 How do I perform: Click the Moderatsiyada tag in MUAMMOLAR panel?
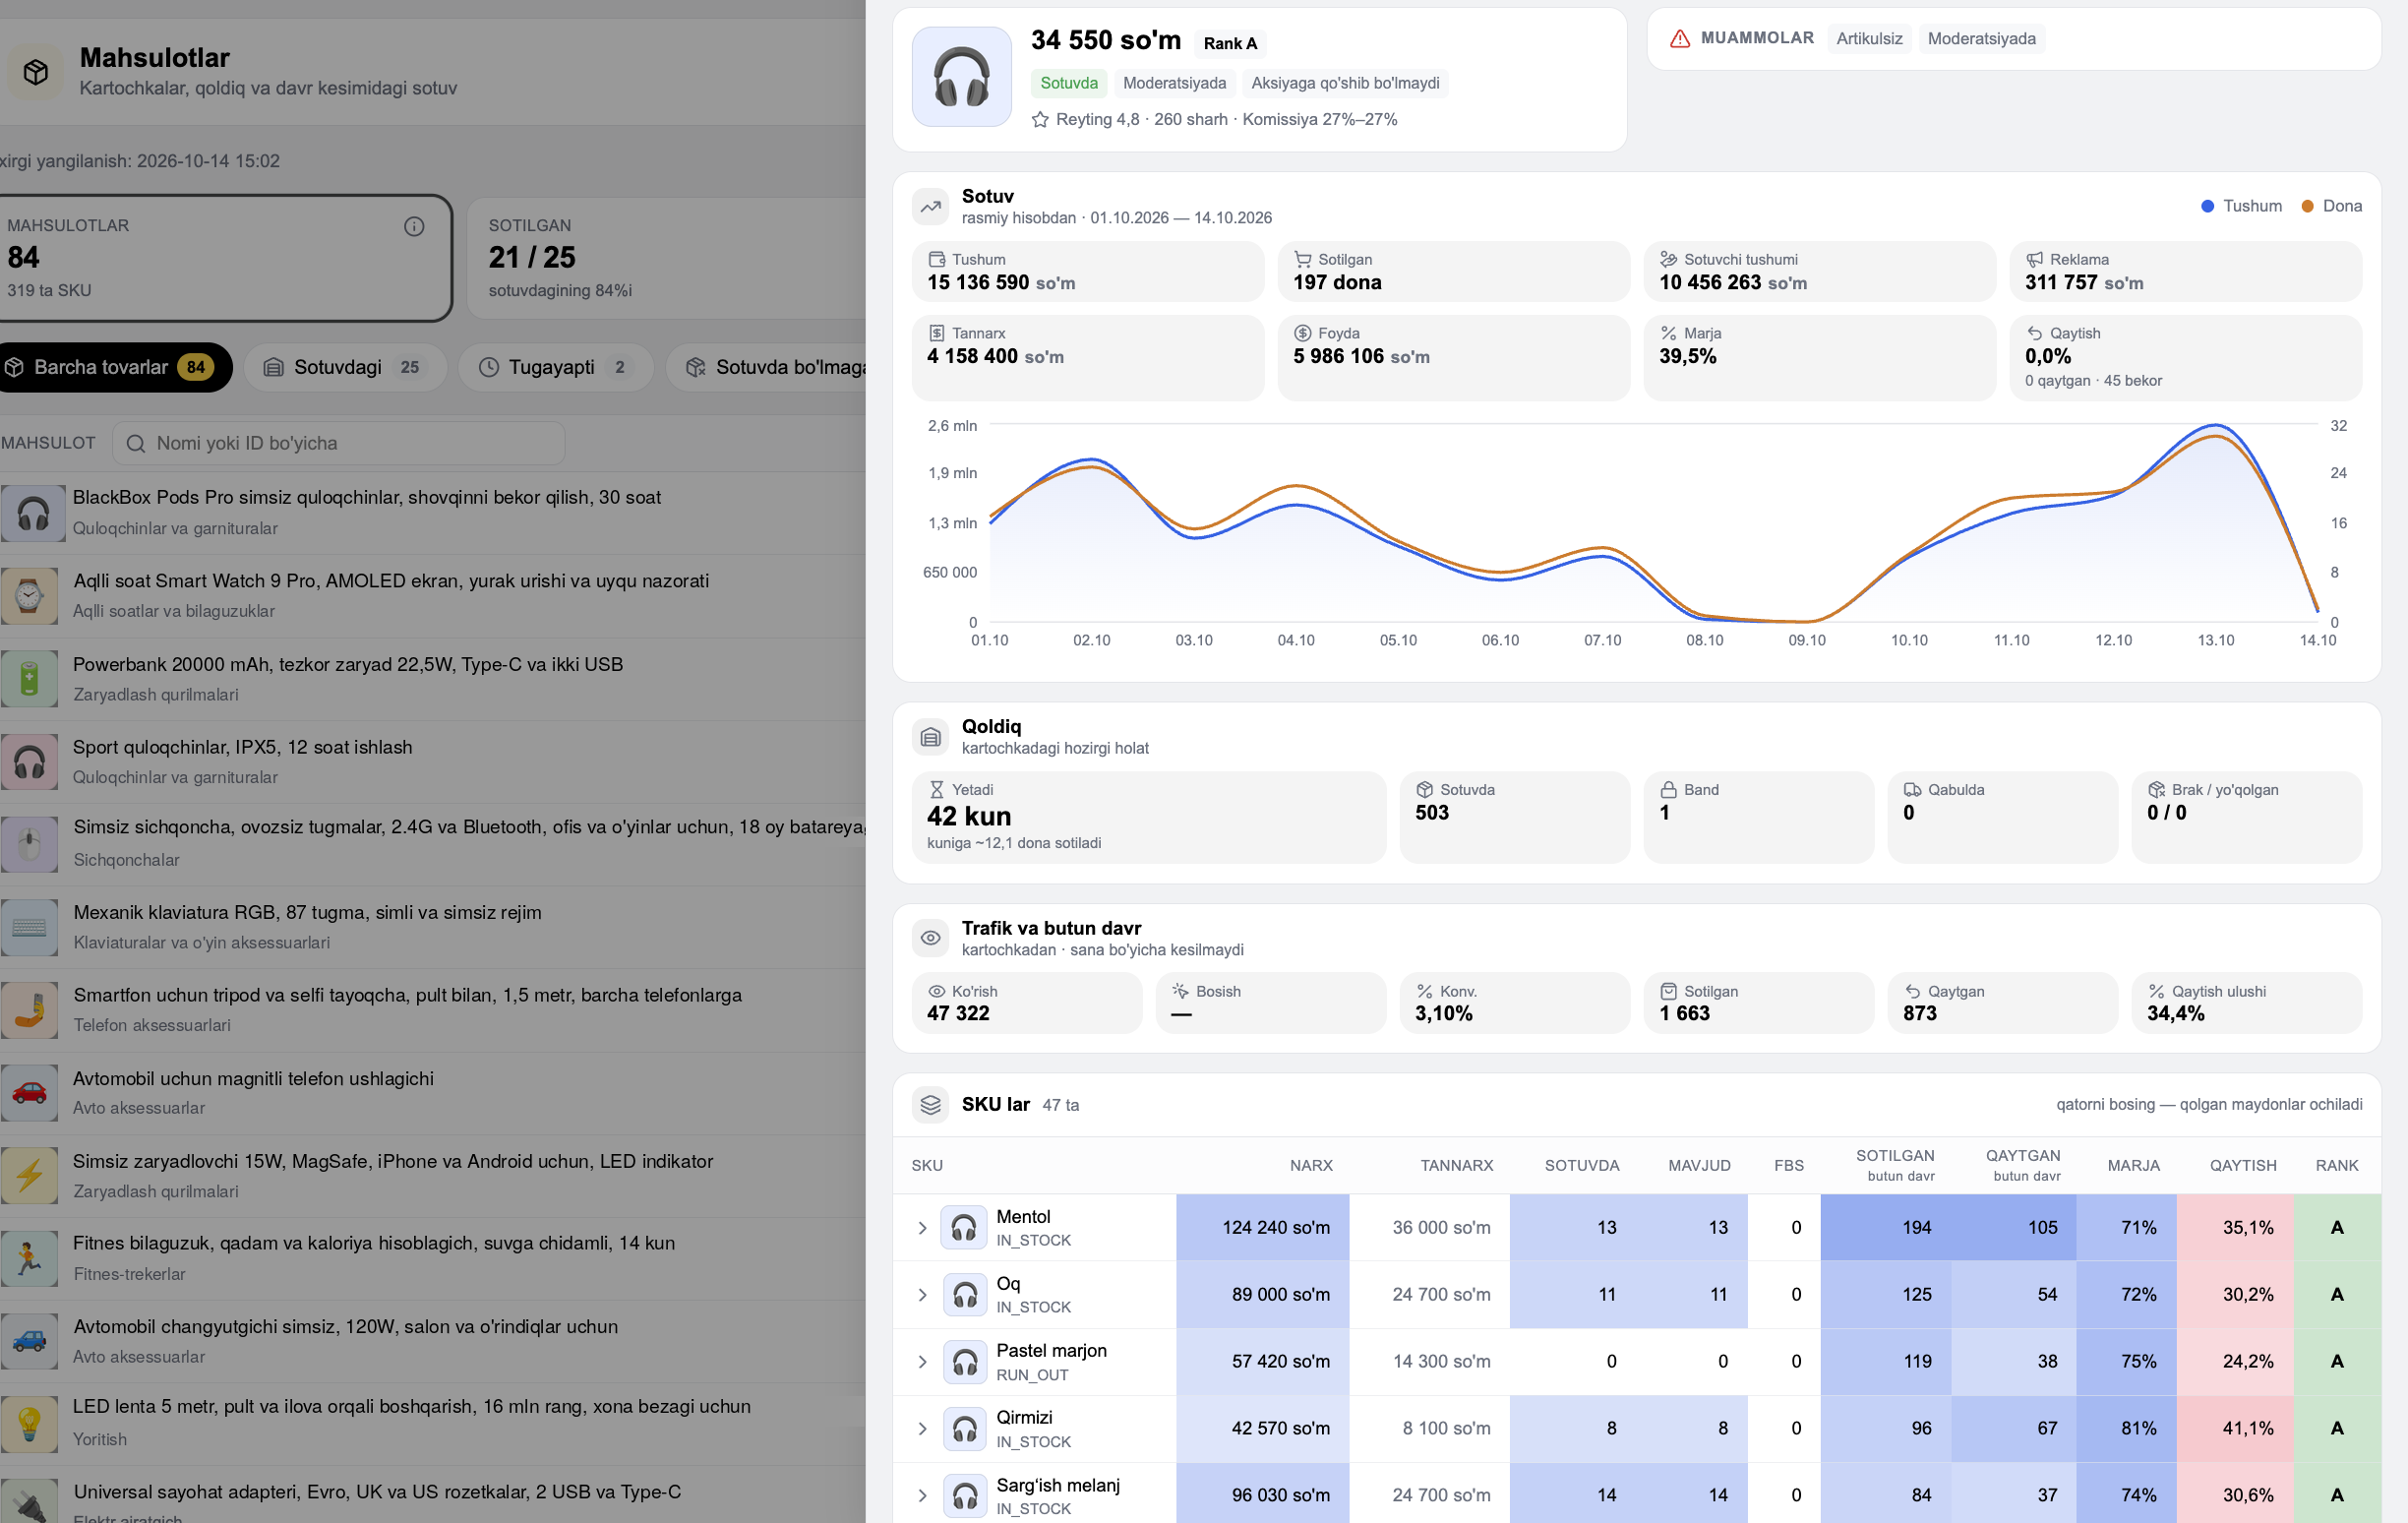[1981, 39]
